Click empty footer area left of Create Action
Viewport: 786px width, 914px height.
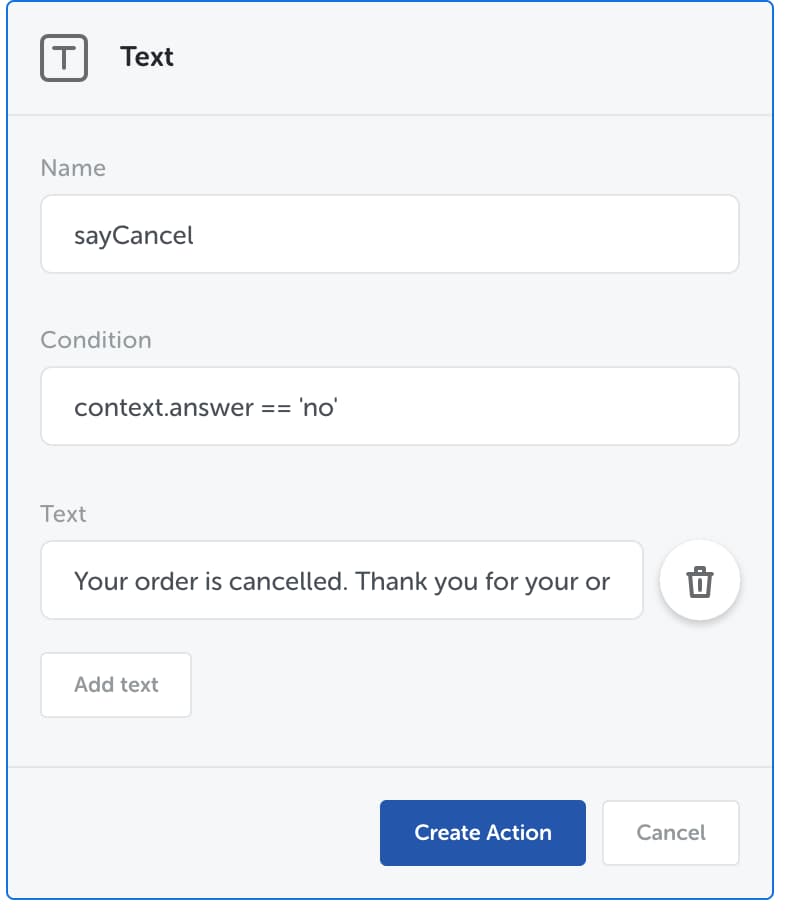[x=192, y=832]
